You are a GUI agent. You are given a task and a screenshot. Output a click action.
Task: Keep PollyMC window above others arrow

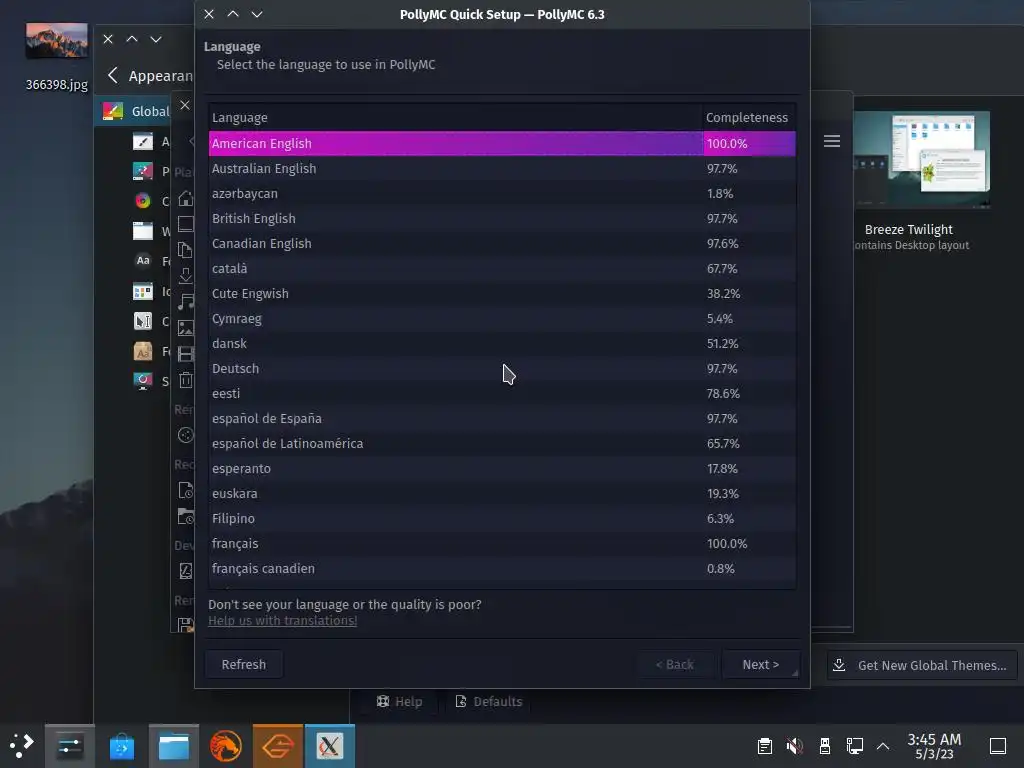click(232, 14)
